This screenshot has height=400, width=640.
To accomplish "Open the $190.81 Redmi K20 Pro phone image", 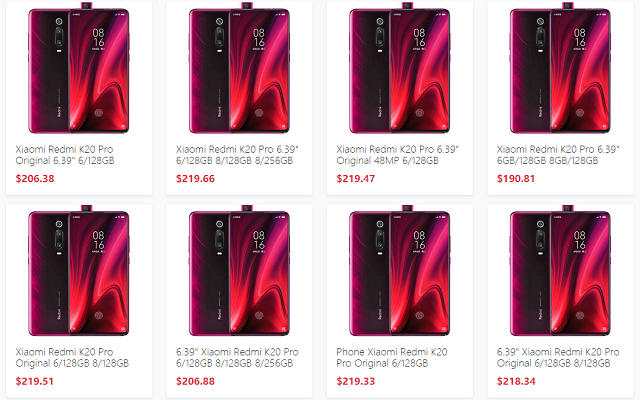I will point(560,68).
